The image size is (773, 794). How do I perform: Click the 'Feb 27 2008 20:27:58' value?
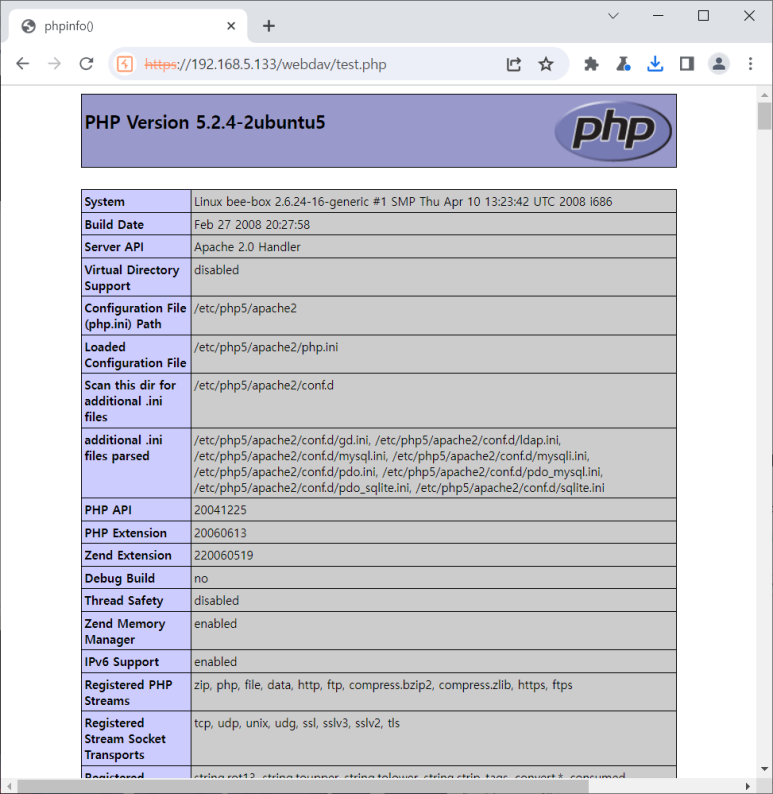tap(252, 224)
